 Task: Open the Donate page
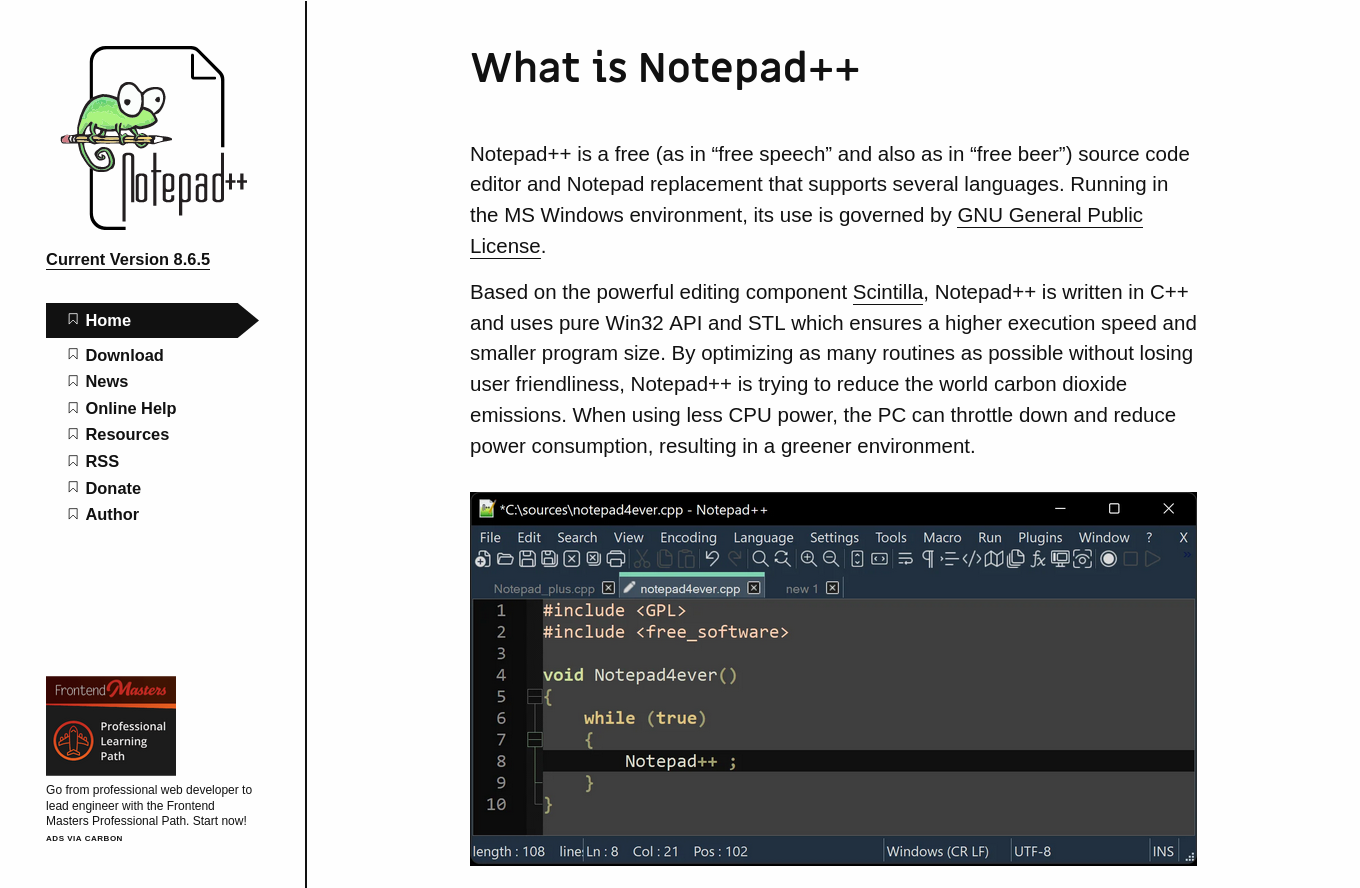coord(113,488)
